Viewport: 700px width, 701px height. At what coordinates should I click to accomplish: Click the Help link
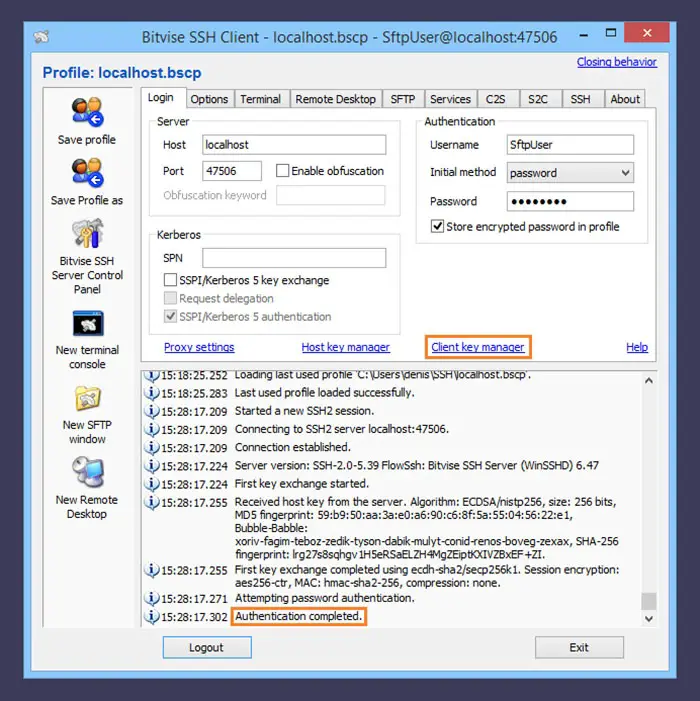tap(637, 347)
